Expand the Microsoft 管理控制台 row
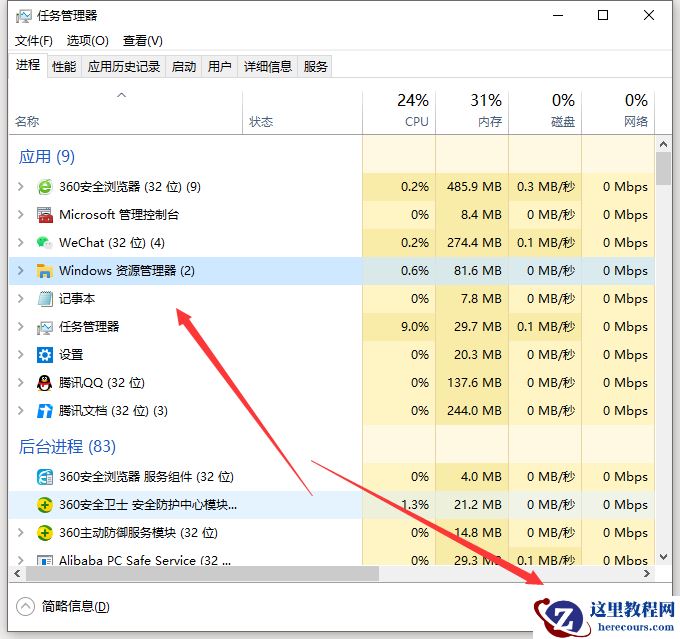This screenshot has width=680, height=639. (20, 214)
